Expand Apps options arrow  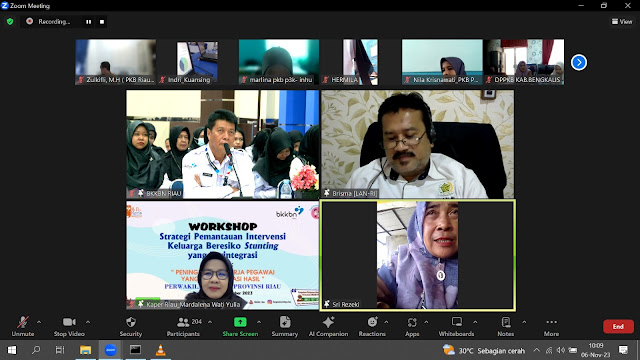pos(426,322)
